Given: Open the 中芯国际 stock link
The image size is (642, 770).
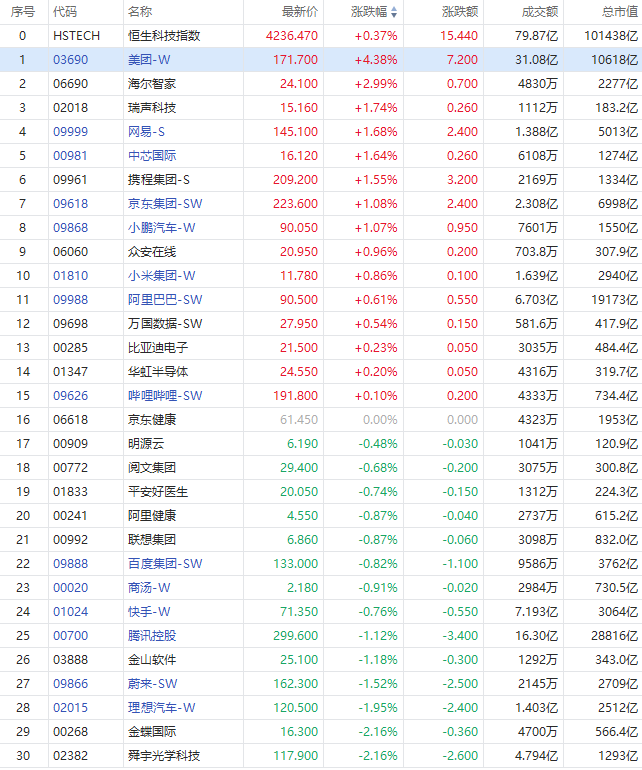Looking at the screenshot, I should 152,156.
